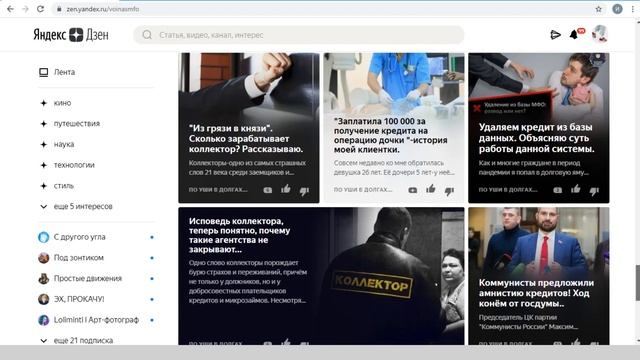Open Chrome three-dot menu

633,9
